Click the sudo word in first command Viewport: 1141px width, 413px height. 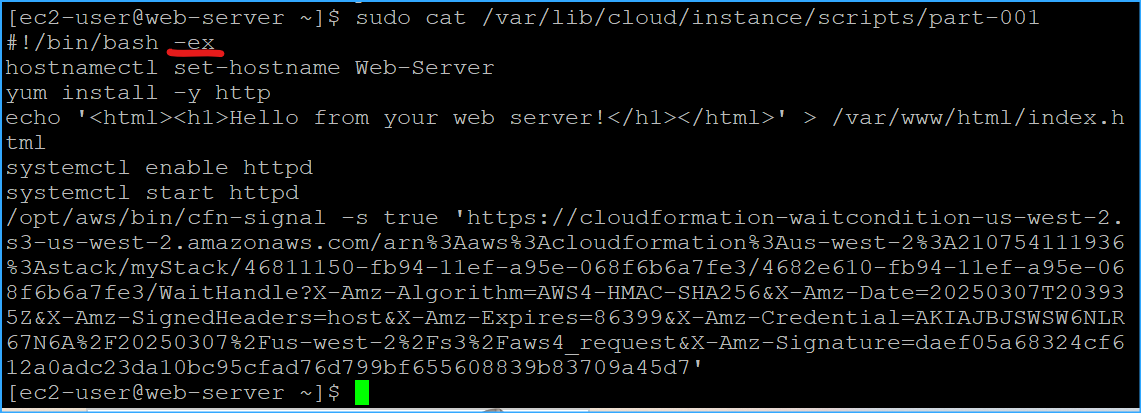(384, 19)
